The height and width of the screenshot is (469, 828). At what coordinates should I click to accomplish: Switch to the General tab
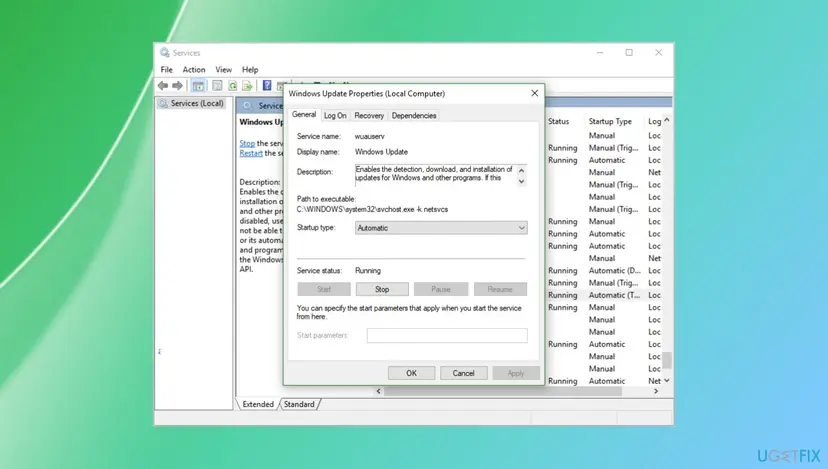pyautogui.click(x=304, y=115)
